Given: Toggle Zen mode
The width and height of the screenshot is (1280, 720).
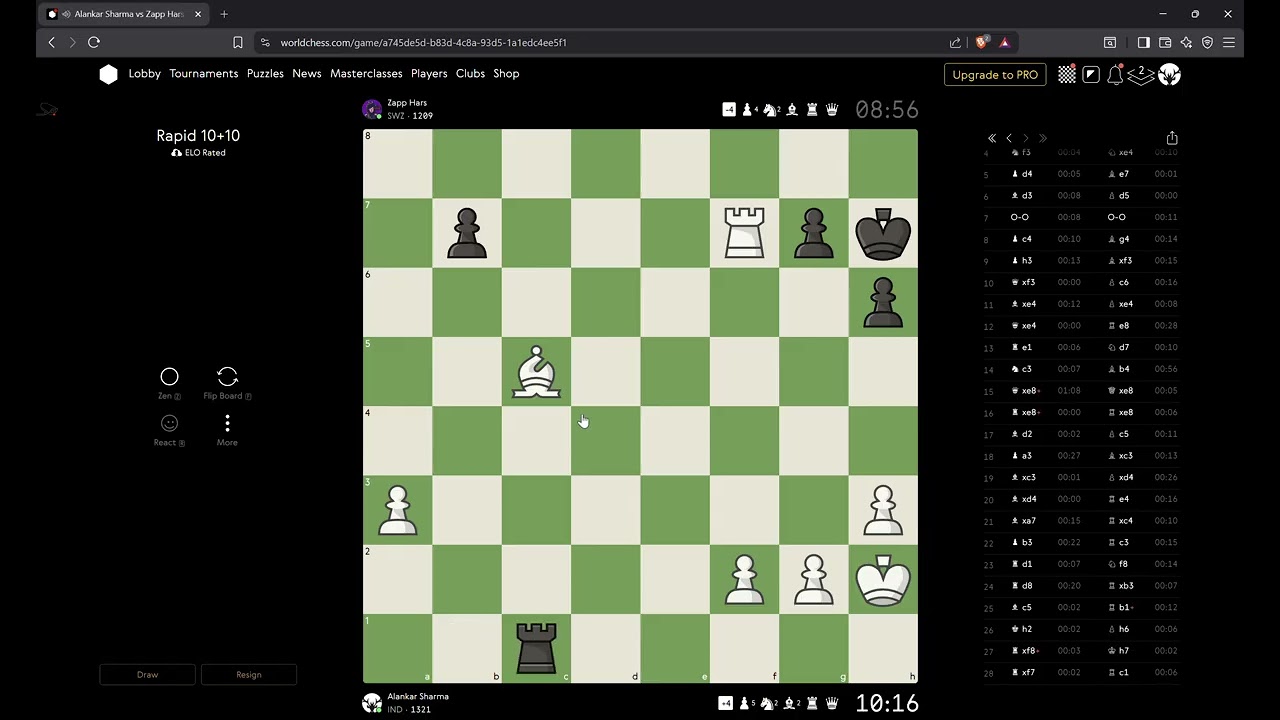Looking at the screenshot, I should pos(169,383).
